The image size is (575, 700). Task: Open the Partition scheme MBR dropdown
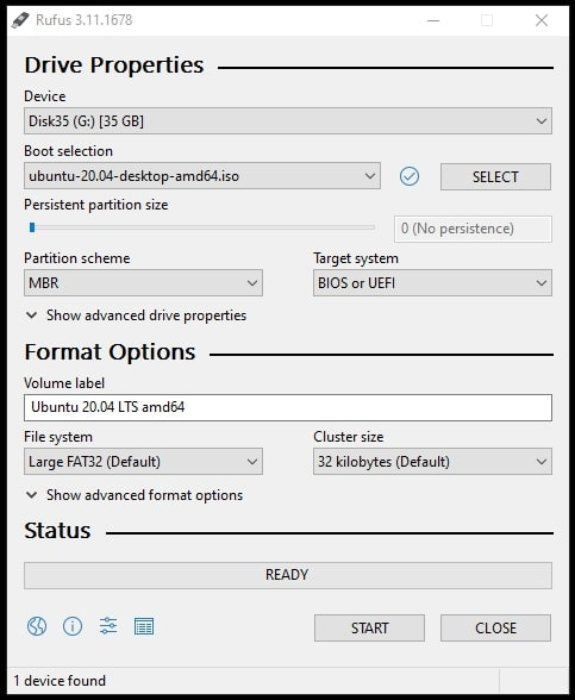[143, 283]
